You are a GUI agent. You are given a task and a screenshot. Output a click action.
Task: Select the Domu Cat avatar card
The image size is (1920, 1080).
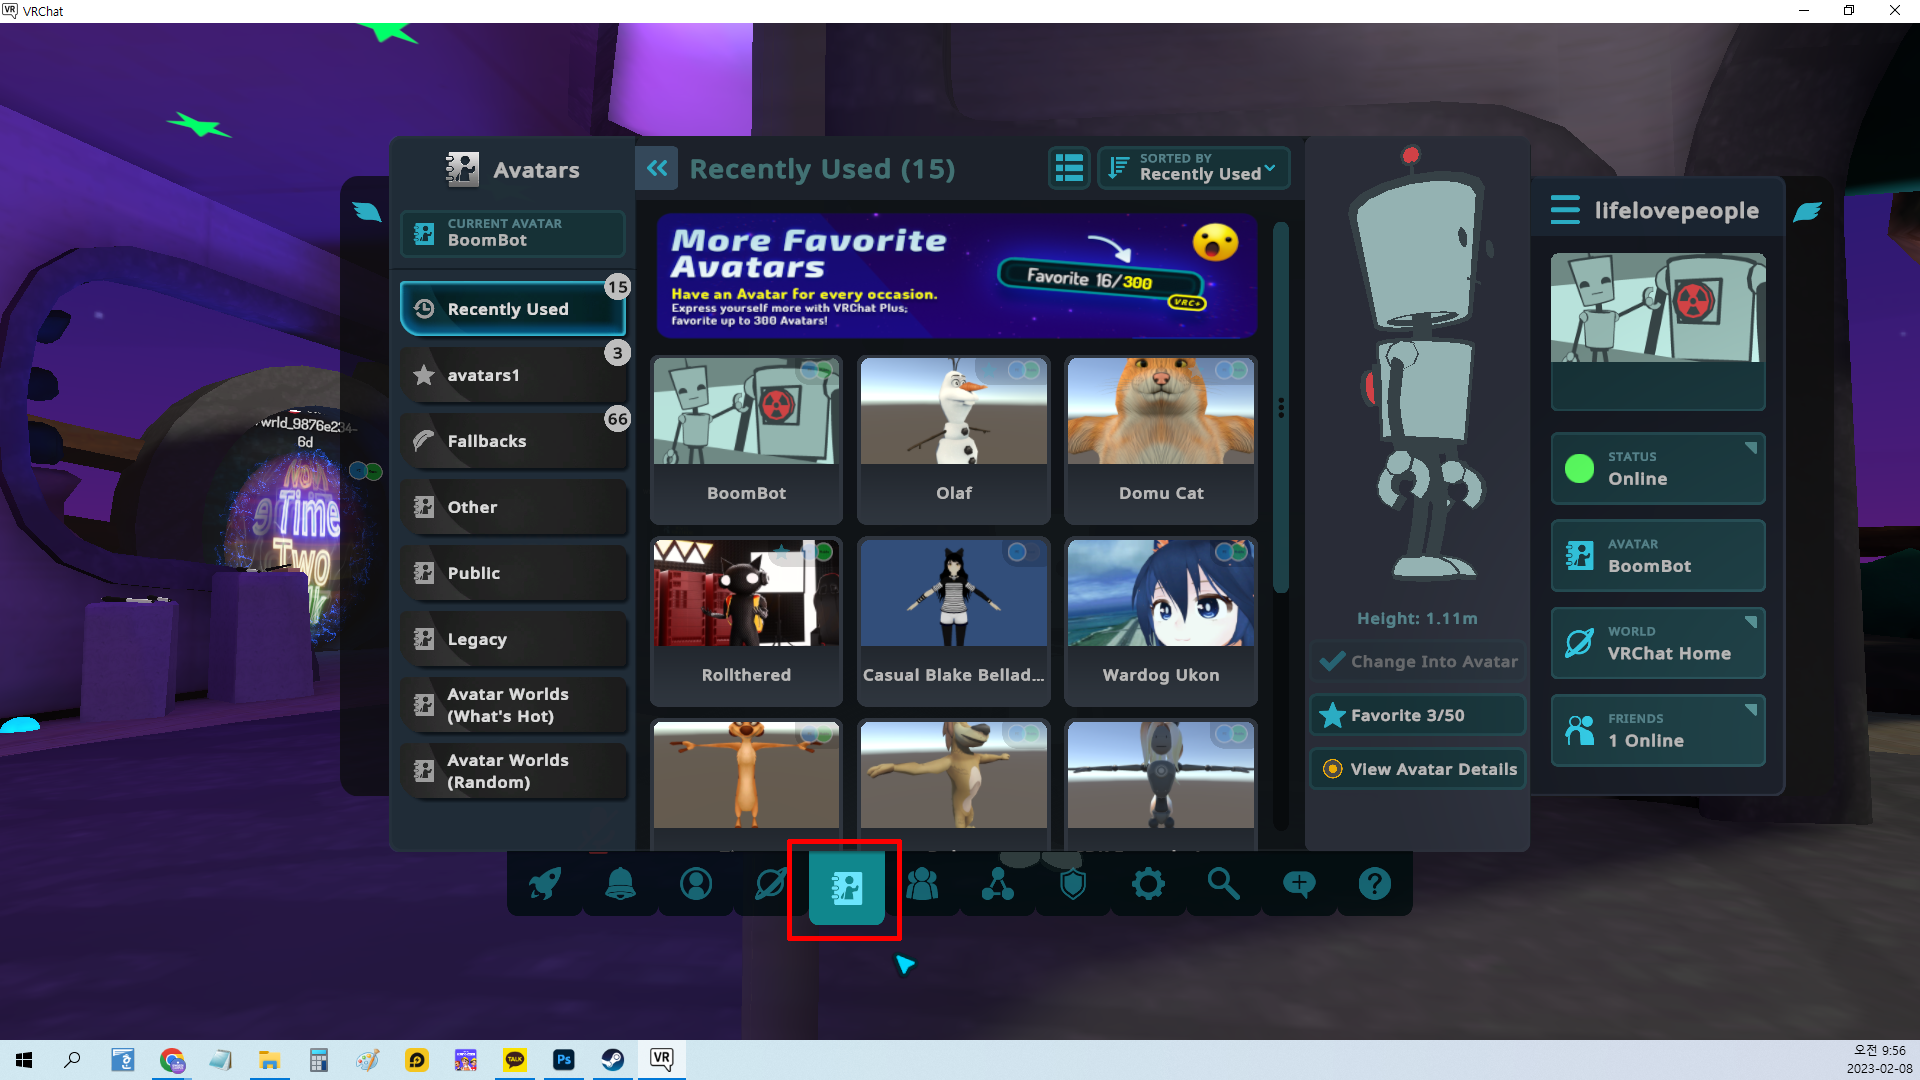pos(1161,440)
